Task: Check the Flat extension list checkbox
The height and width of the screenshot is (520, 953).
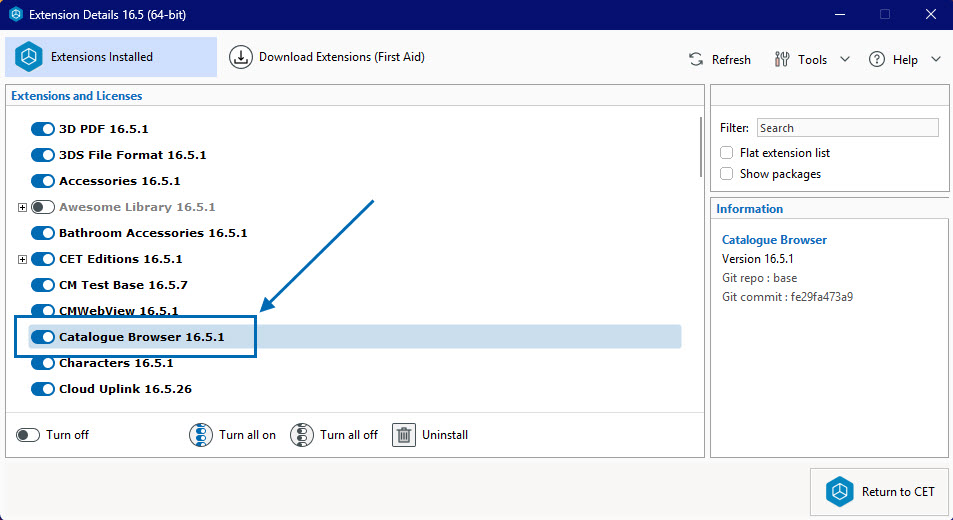Action: tap(726, 152)
